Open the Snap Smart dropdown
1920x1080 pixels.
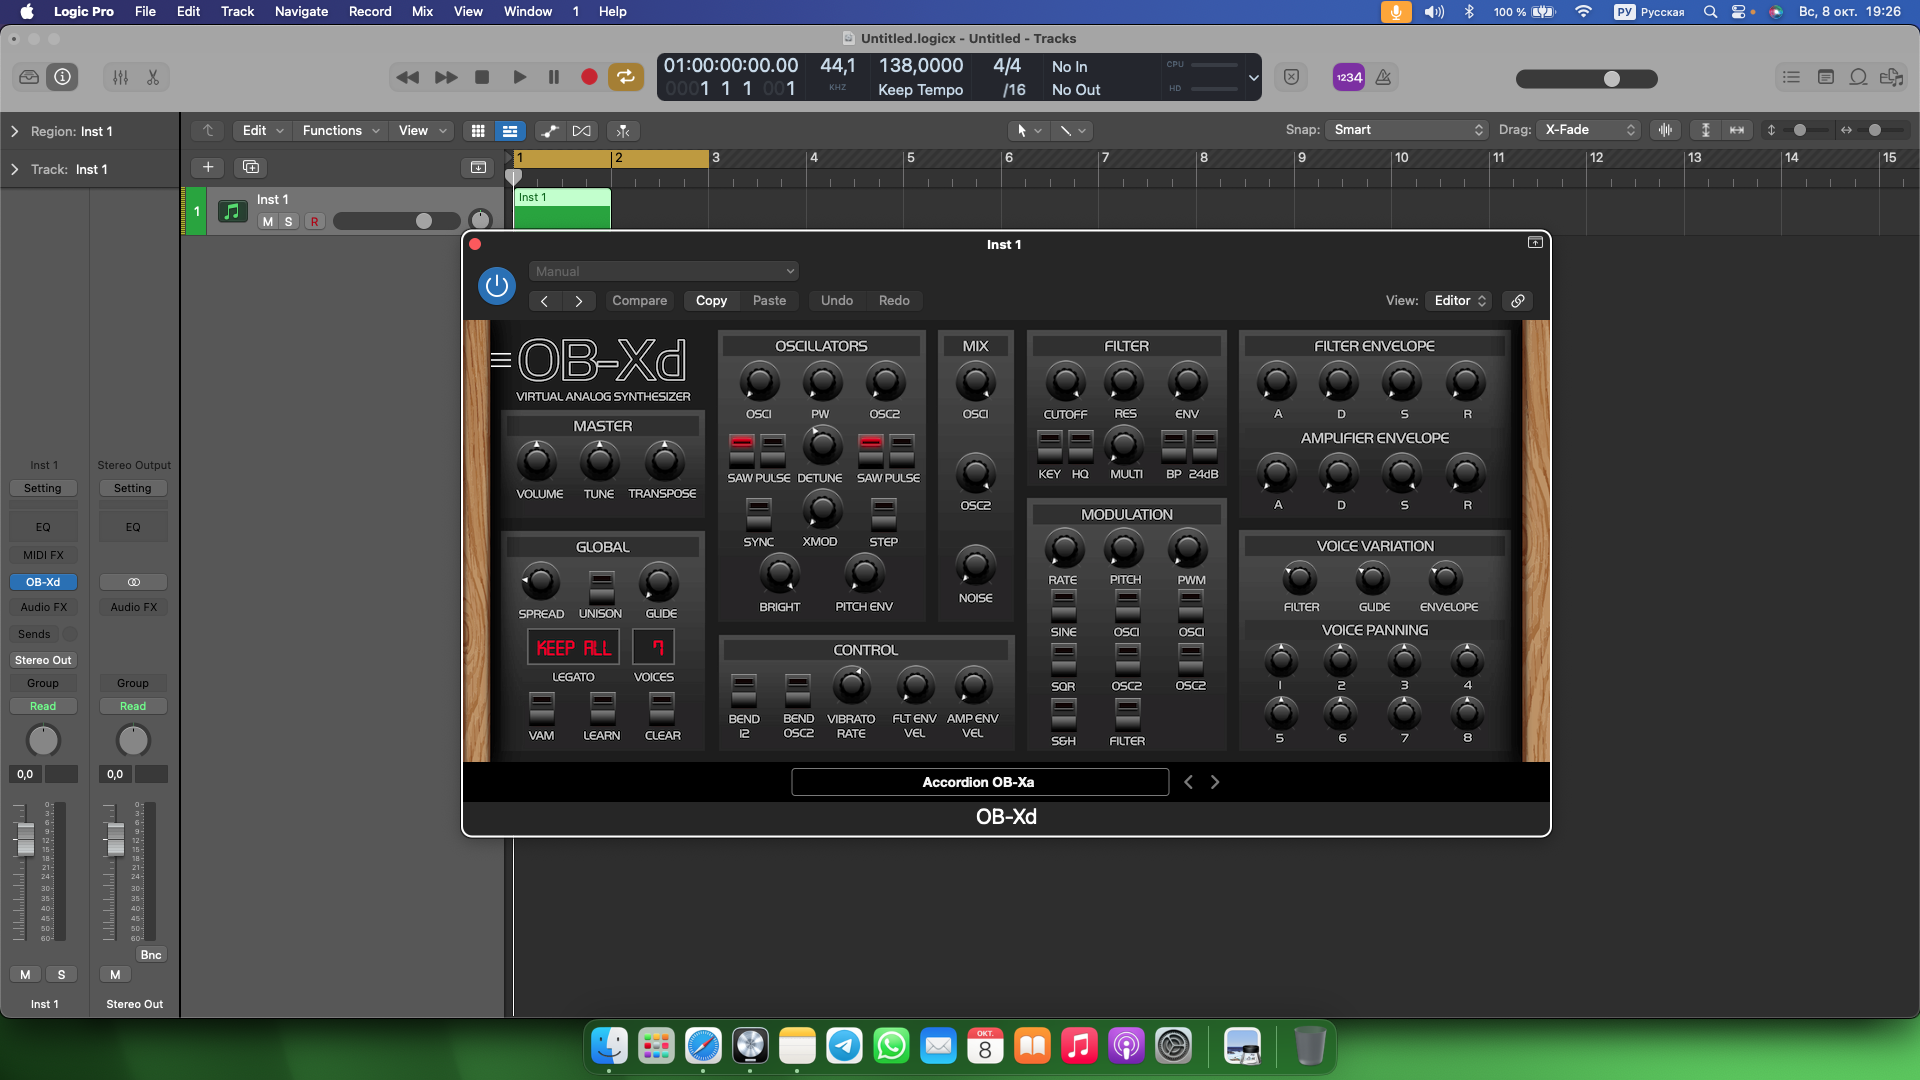pos(1407,130)
